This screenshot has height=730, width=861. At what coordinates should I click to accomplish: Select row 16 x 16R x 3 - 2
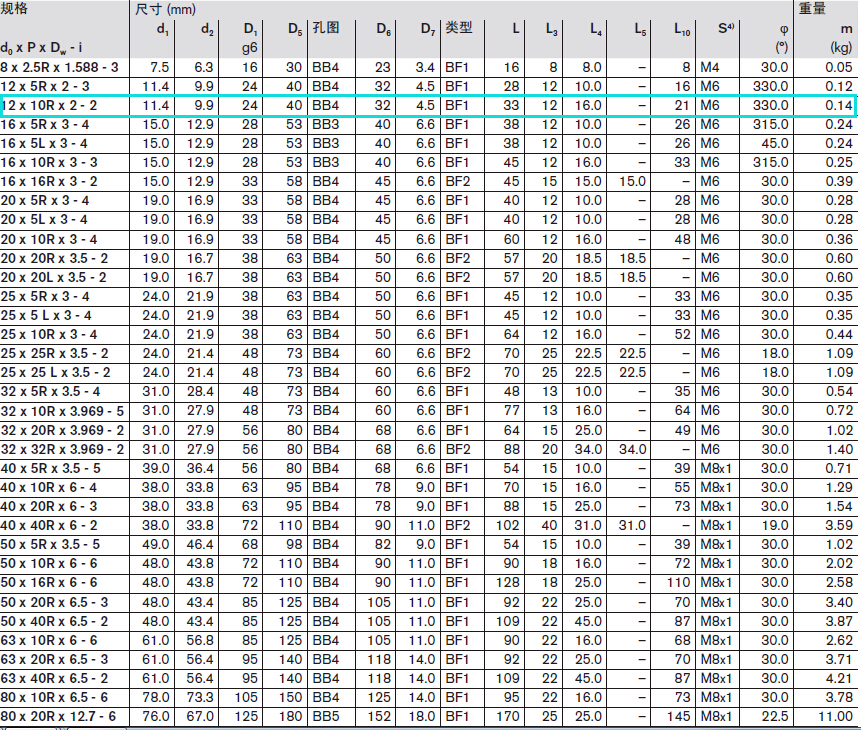point(49,181)
